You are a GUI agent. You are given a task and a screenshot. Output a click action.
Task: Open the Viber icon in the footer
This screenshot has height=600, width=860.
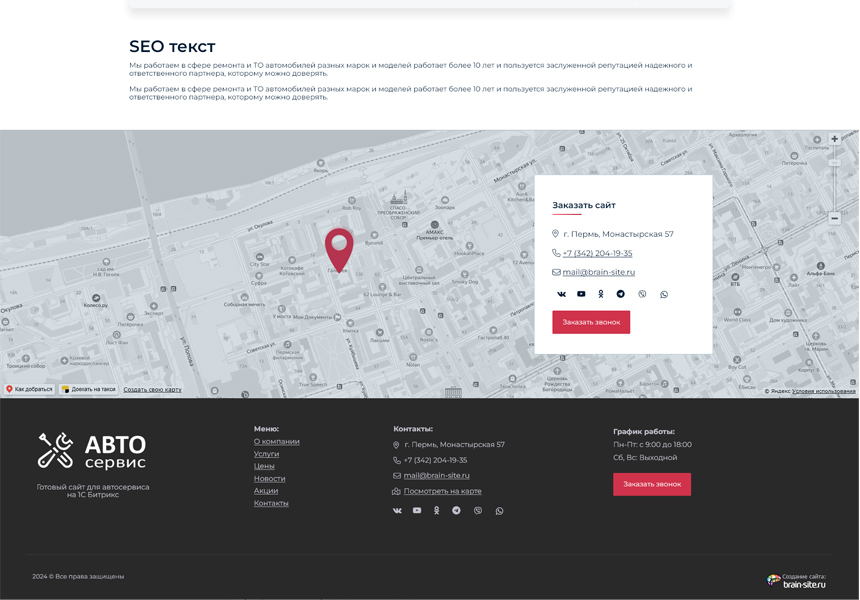478,510
